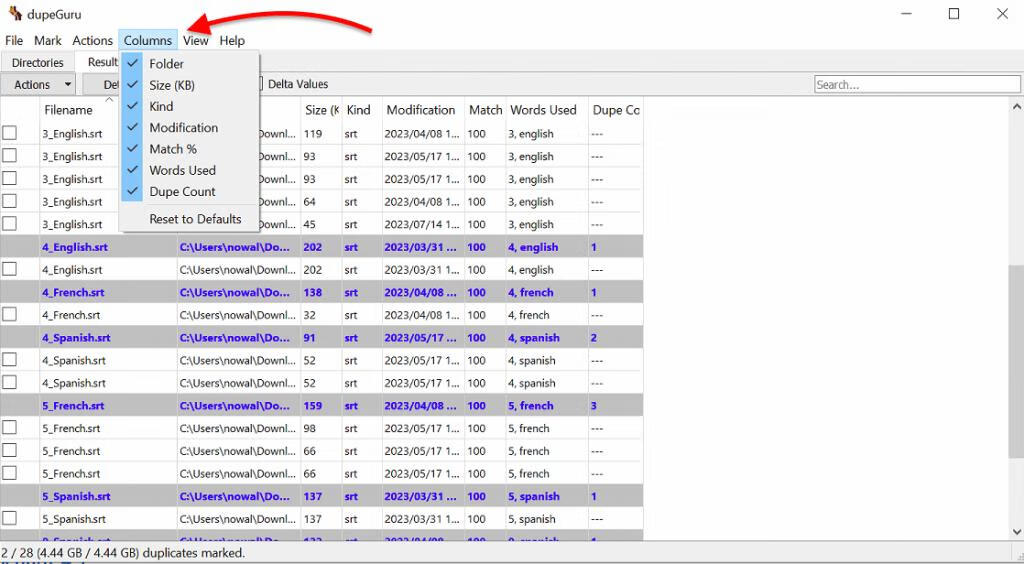
Task: Sort by the Filename column header
Action: point(68,110)
